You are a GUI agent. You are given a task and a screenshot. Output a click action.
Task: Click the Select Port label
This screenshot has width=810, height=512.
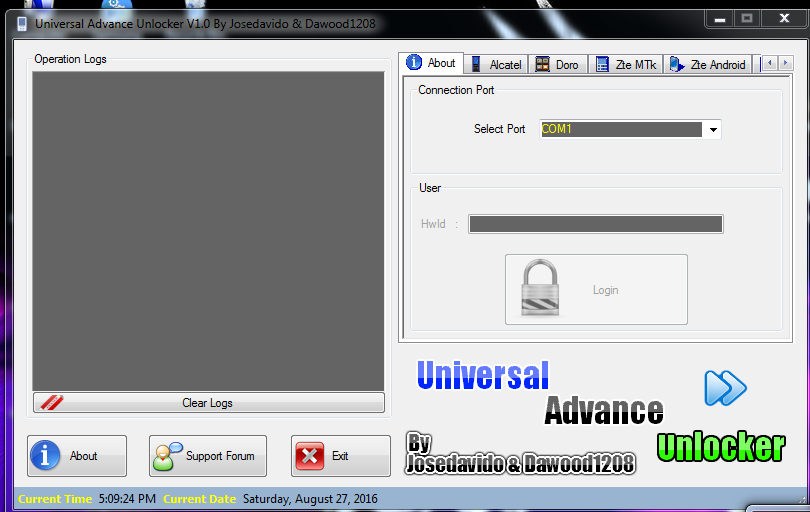[x=499, y=129]
